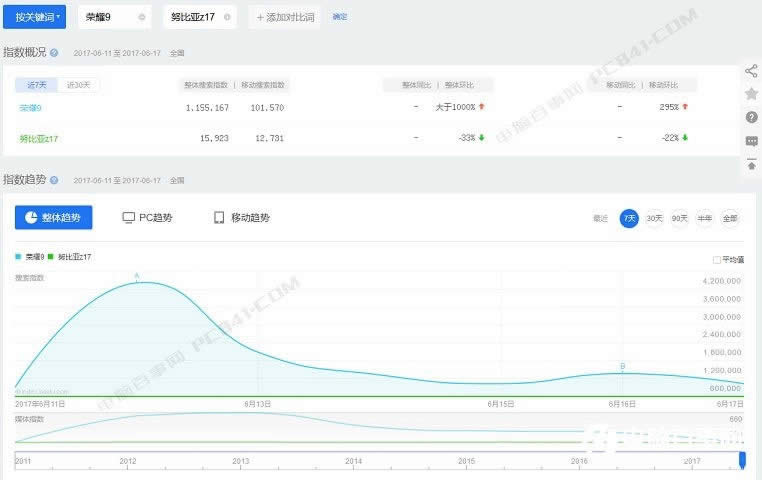
Task: Remove the 努比亚z17 keyword with its clear icon
Action: pos(227,17)
